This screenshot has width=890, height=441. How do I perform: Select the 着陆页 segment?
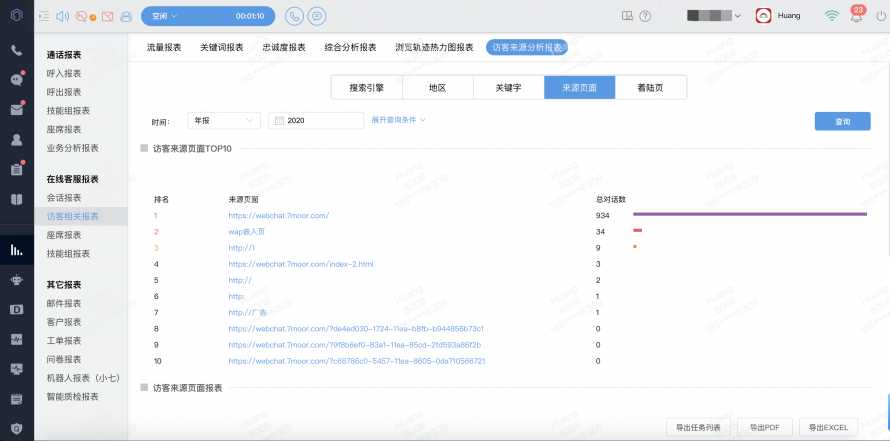(x=651, y=87)
